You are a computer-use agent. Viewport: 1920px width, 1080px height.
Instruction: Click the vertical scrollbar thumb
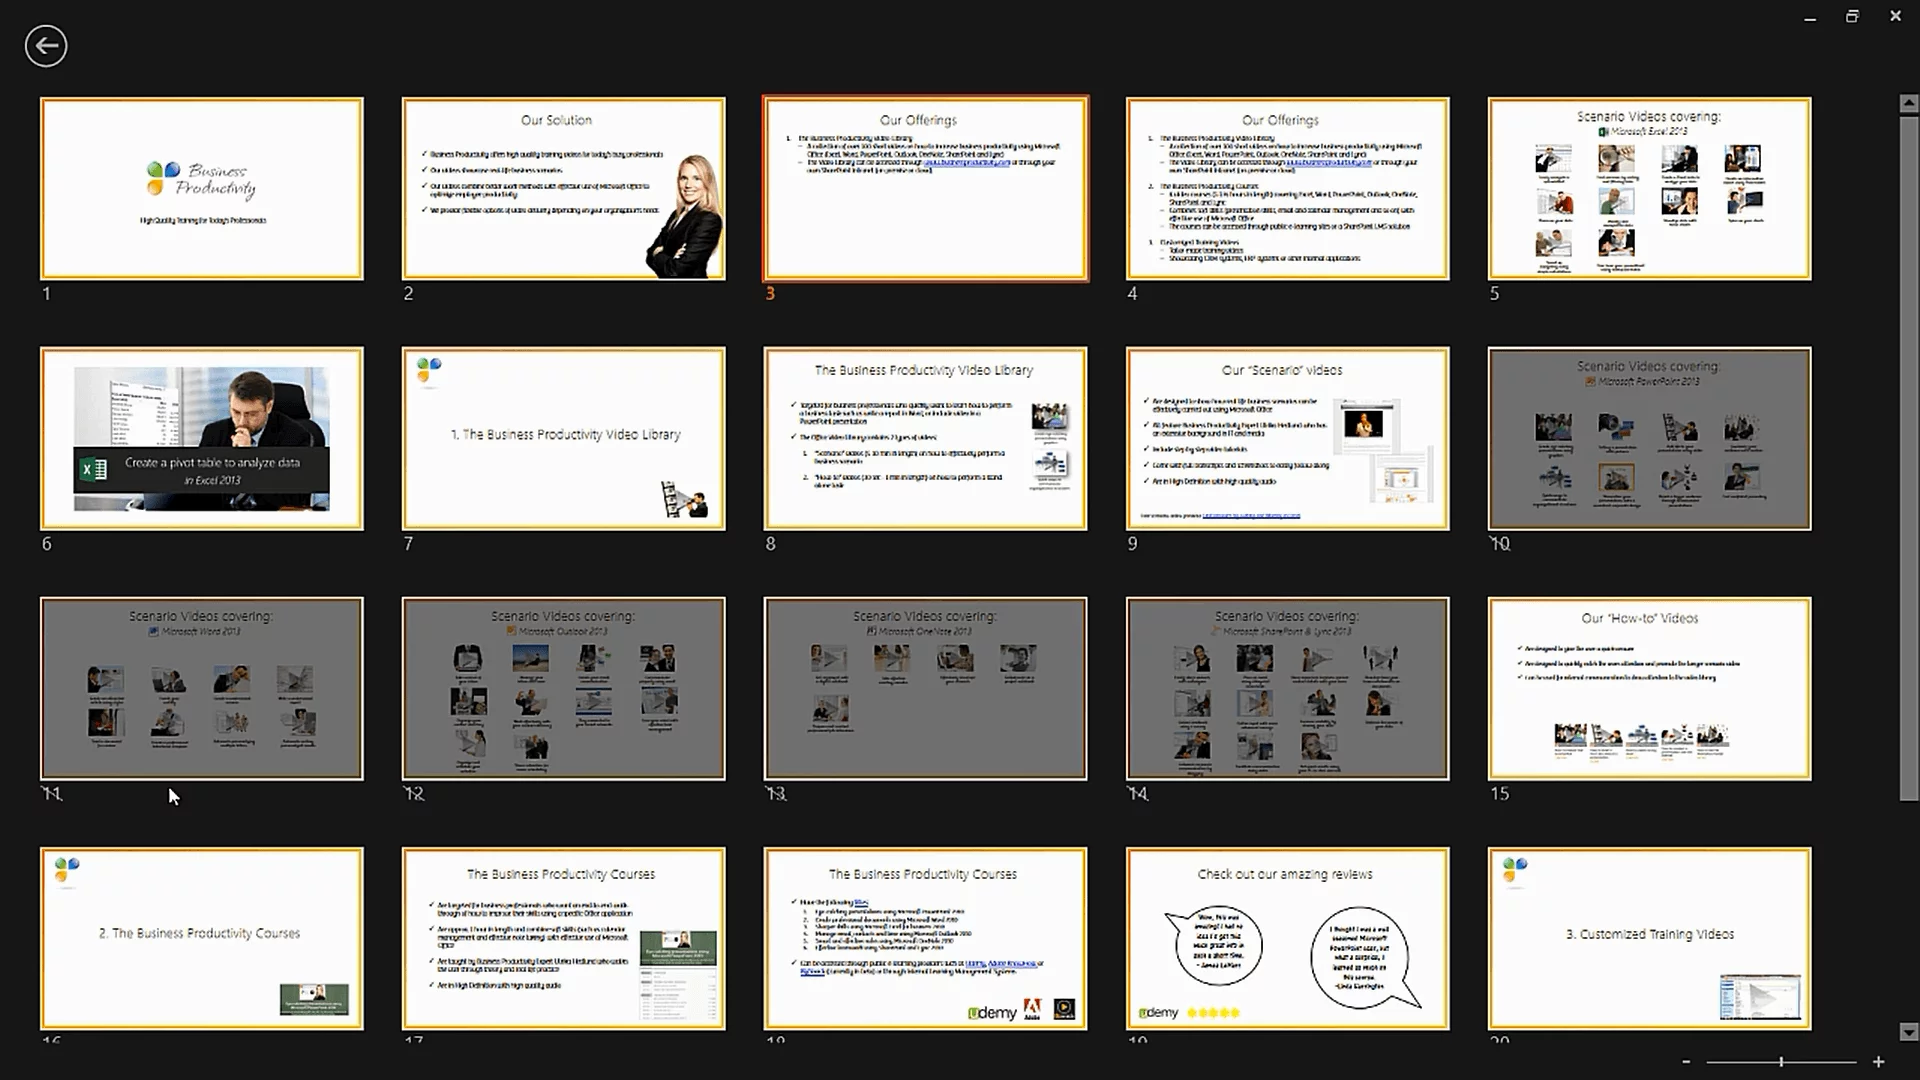pyautogui.click(x=1908, y=450)
